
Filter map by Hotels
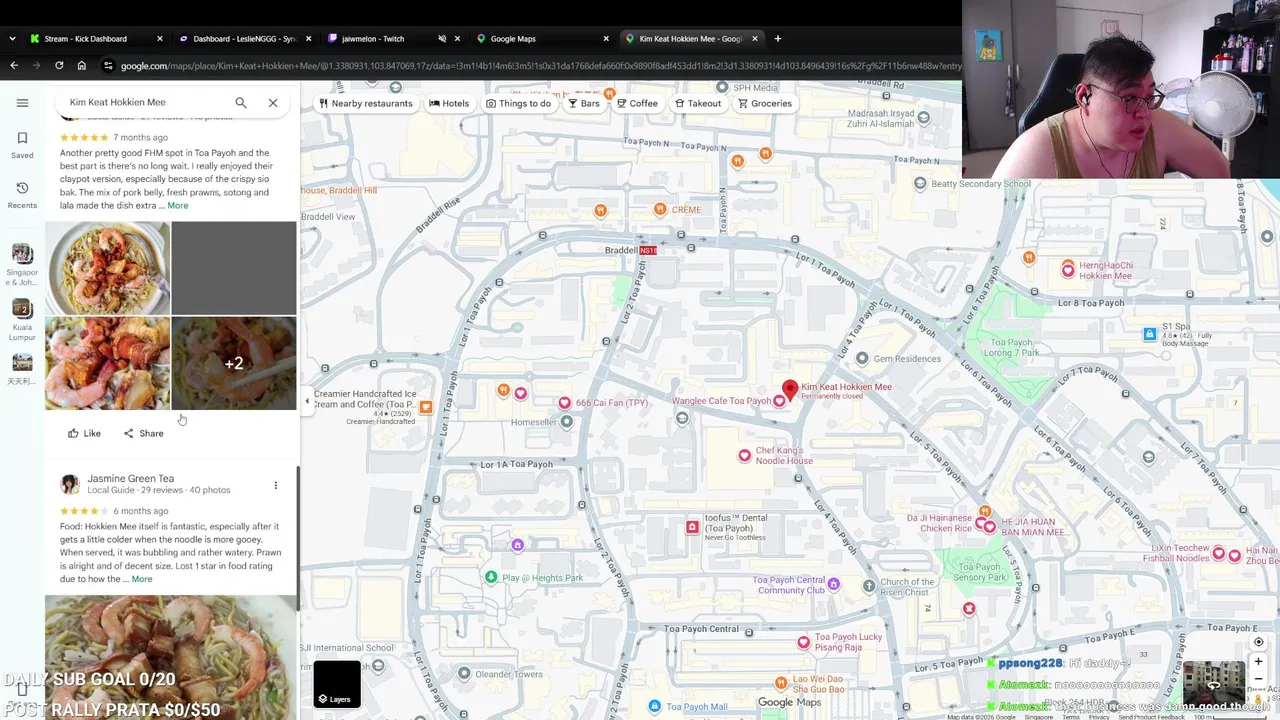point(449,103)
